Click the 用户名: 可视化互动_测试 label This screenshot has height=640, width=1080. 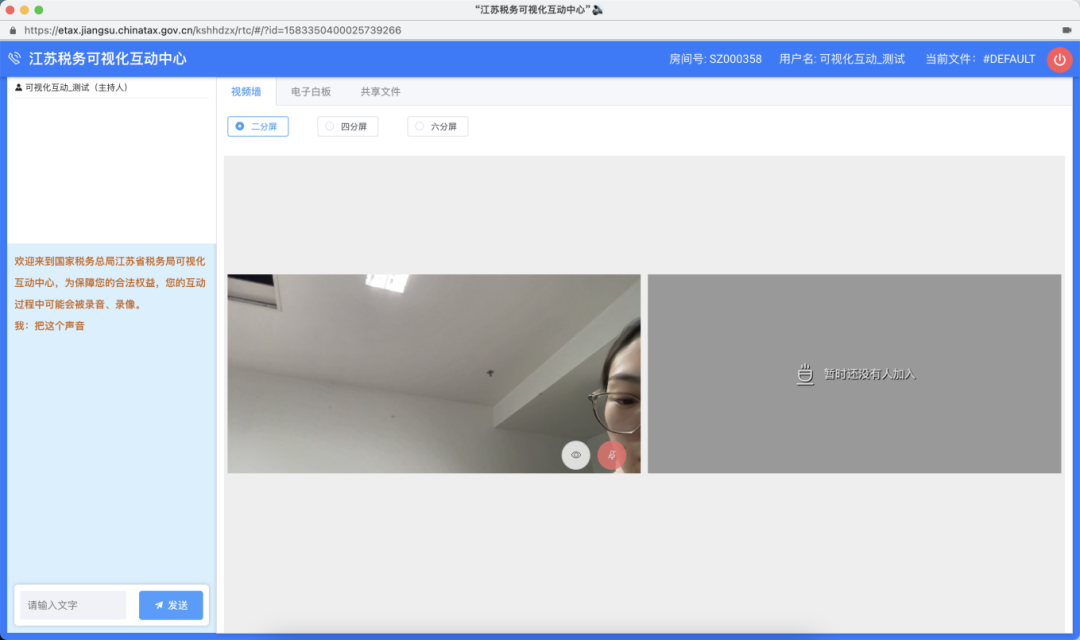point(842,59)
